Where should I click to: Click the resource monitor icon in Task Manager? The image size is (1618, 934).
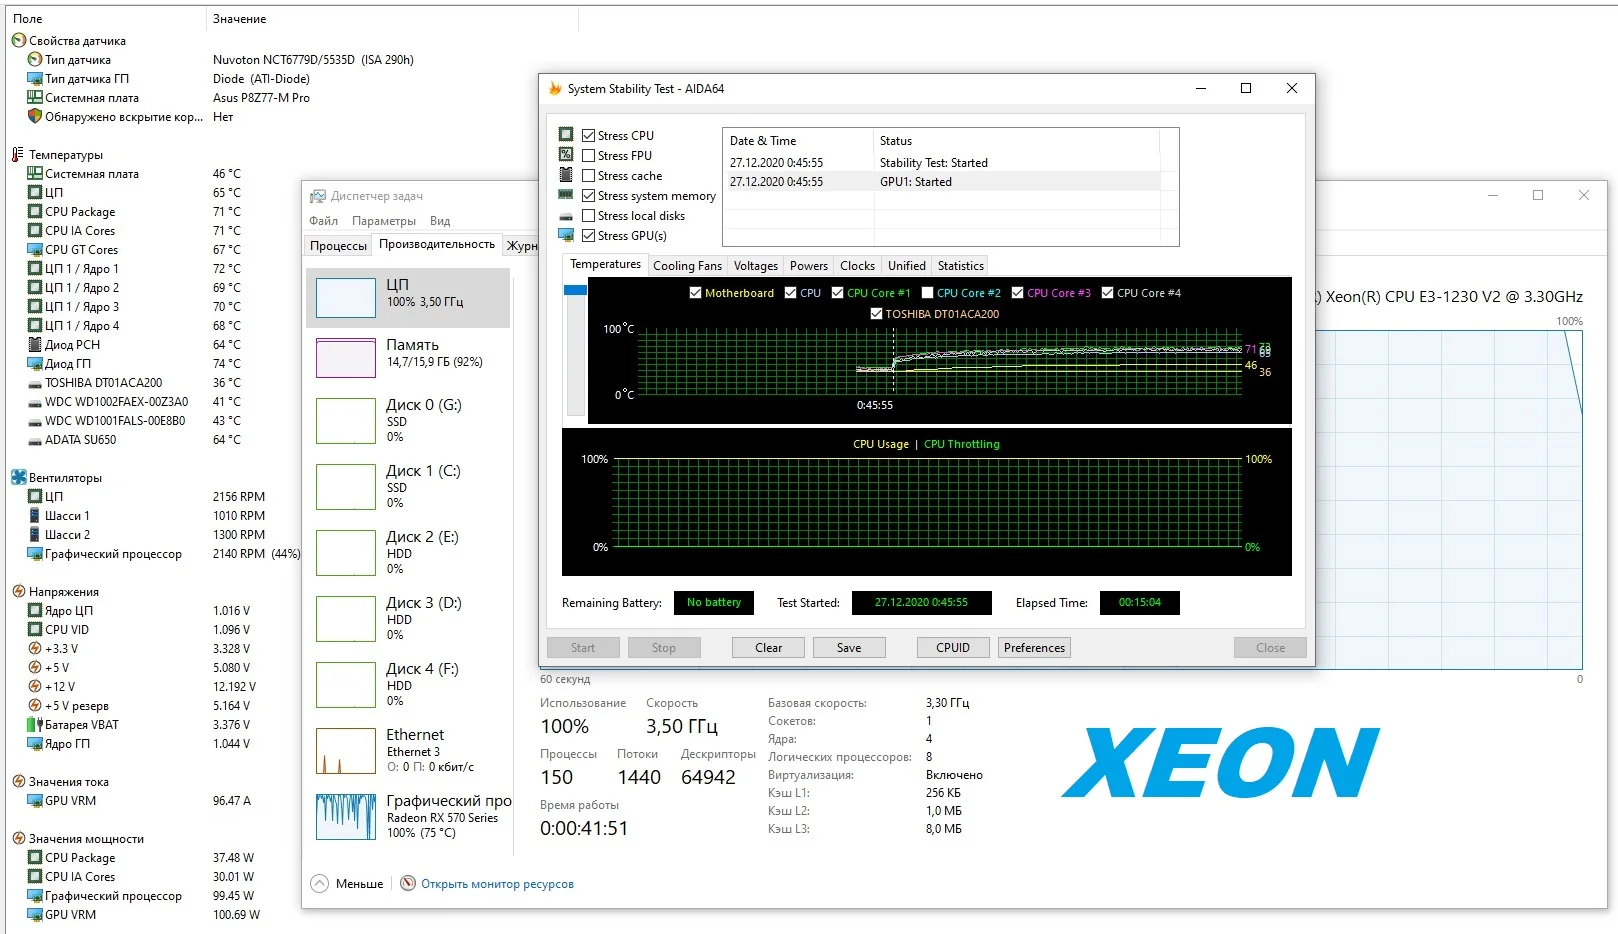tap(408, 884)
